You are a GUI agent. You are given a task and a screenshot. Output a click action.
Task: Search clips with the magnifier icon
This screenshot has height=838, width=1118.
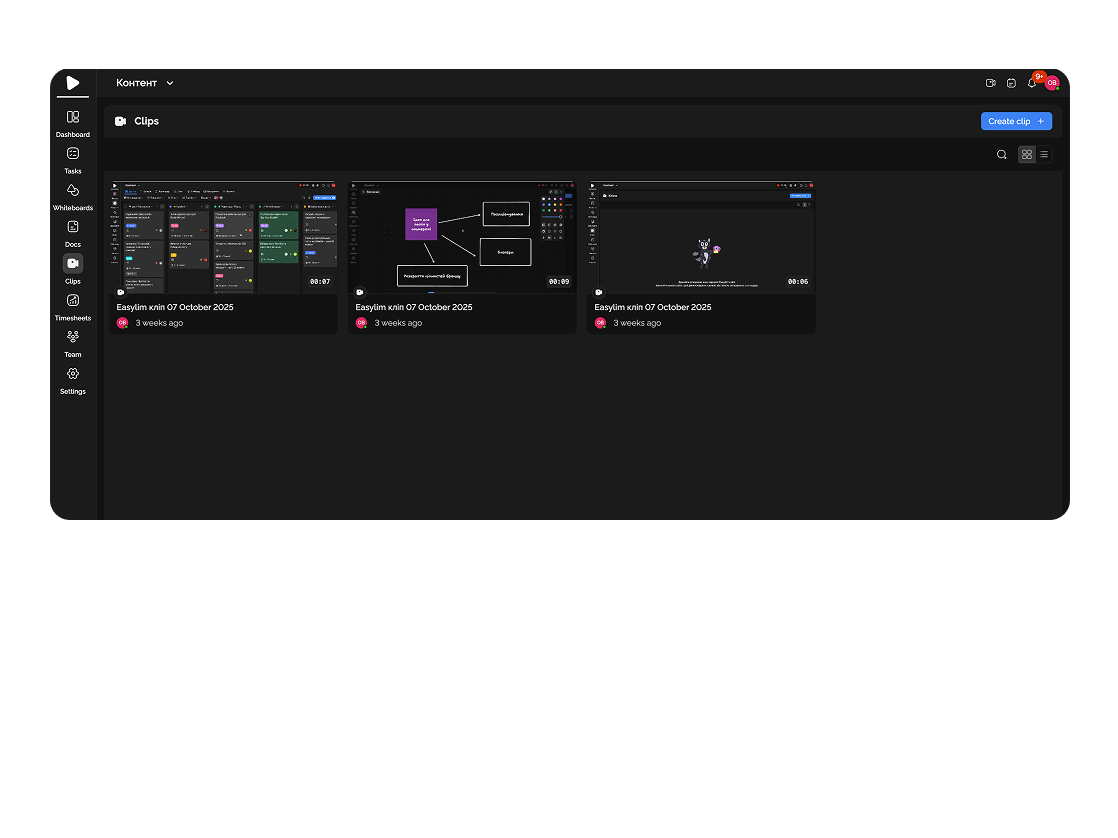(x=1002, y=154)
